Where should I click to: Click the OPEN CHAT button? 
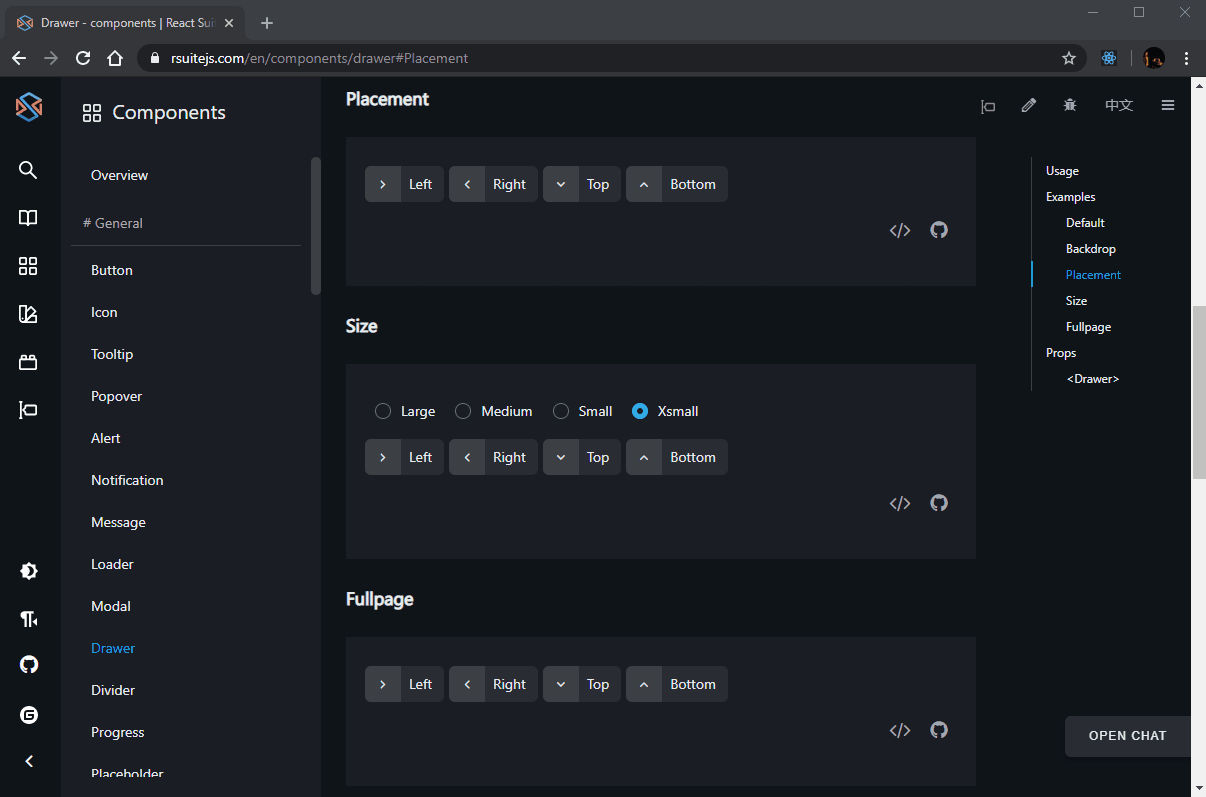[x=1127, y=736]
